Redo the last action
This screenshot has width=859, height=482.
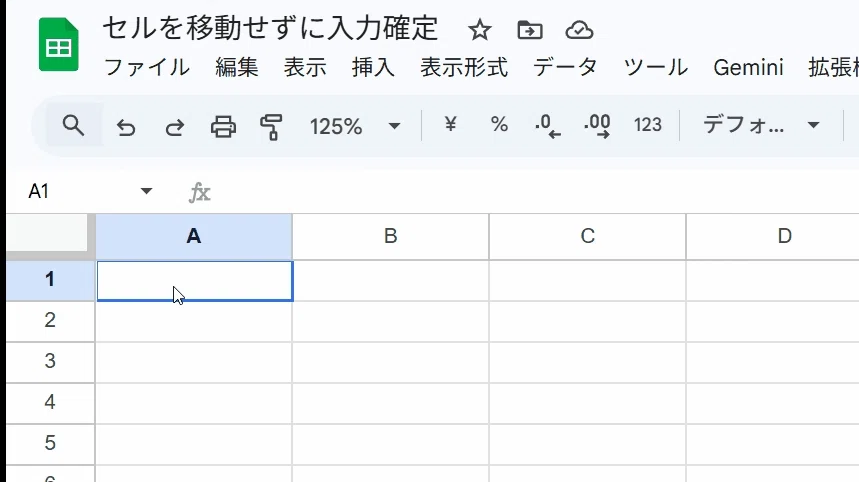click(175, 128)
